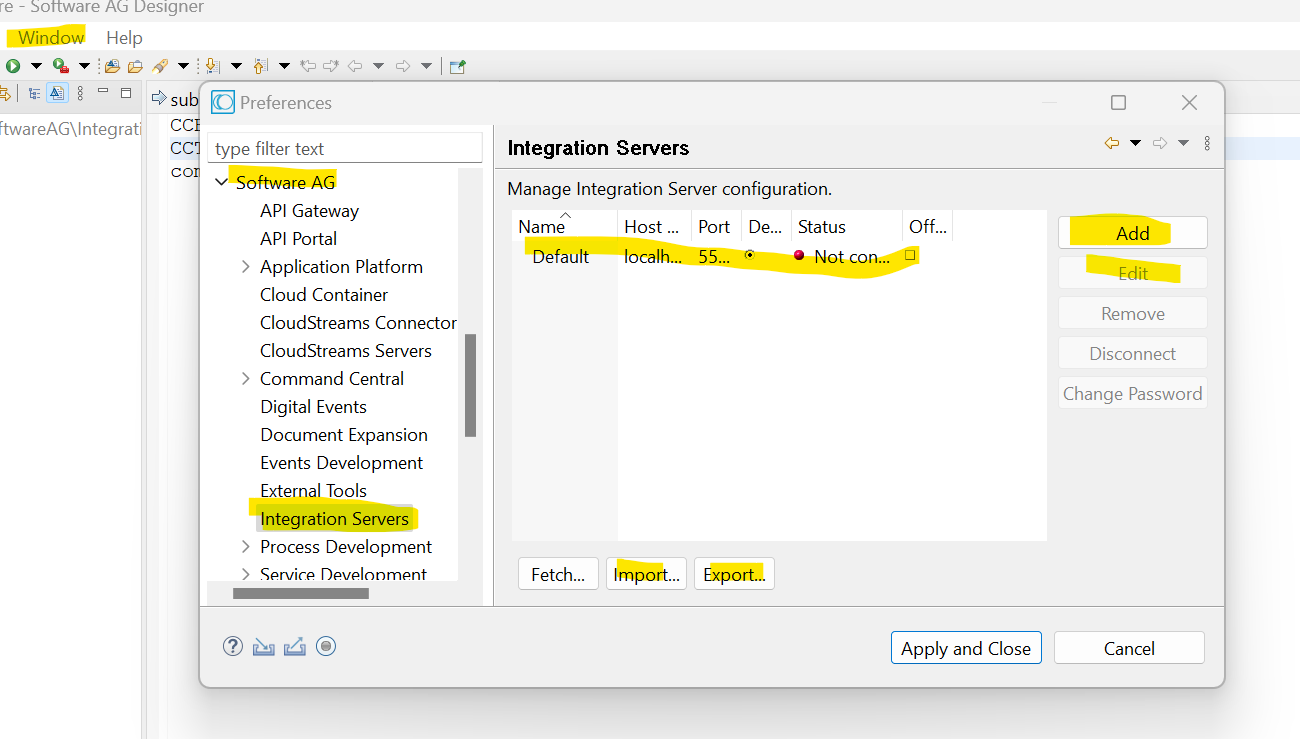Screen dimensions: 1300x739
Task: Click the back navigation arrow in Preferences header
Action: 1113,144
